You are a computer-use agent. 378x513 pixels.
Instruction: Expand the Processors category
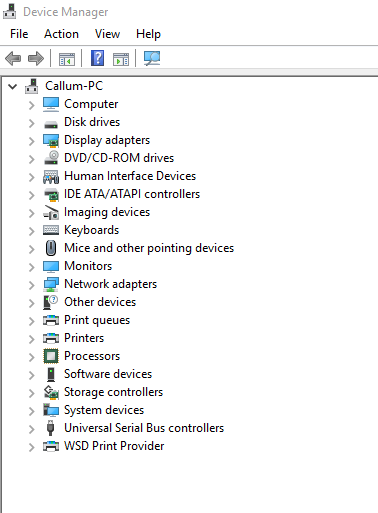click(x=31, y=357)
